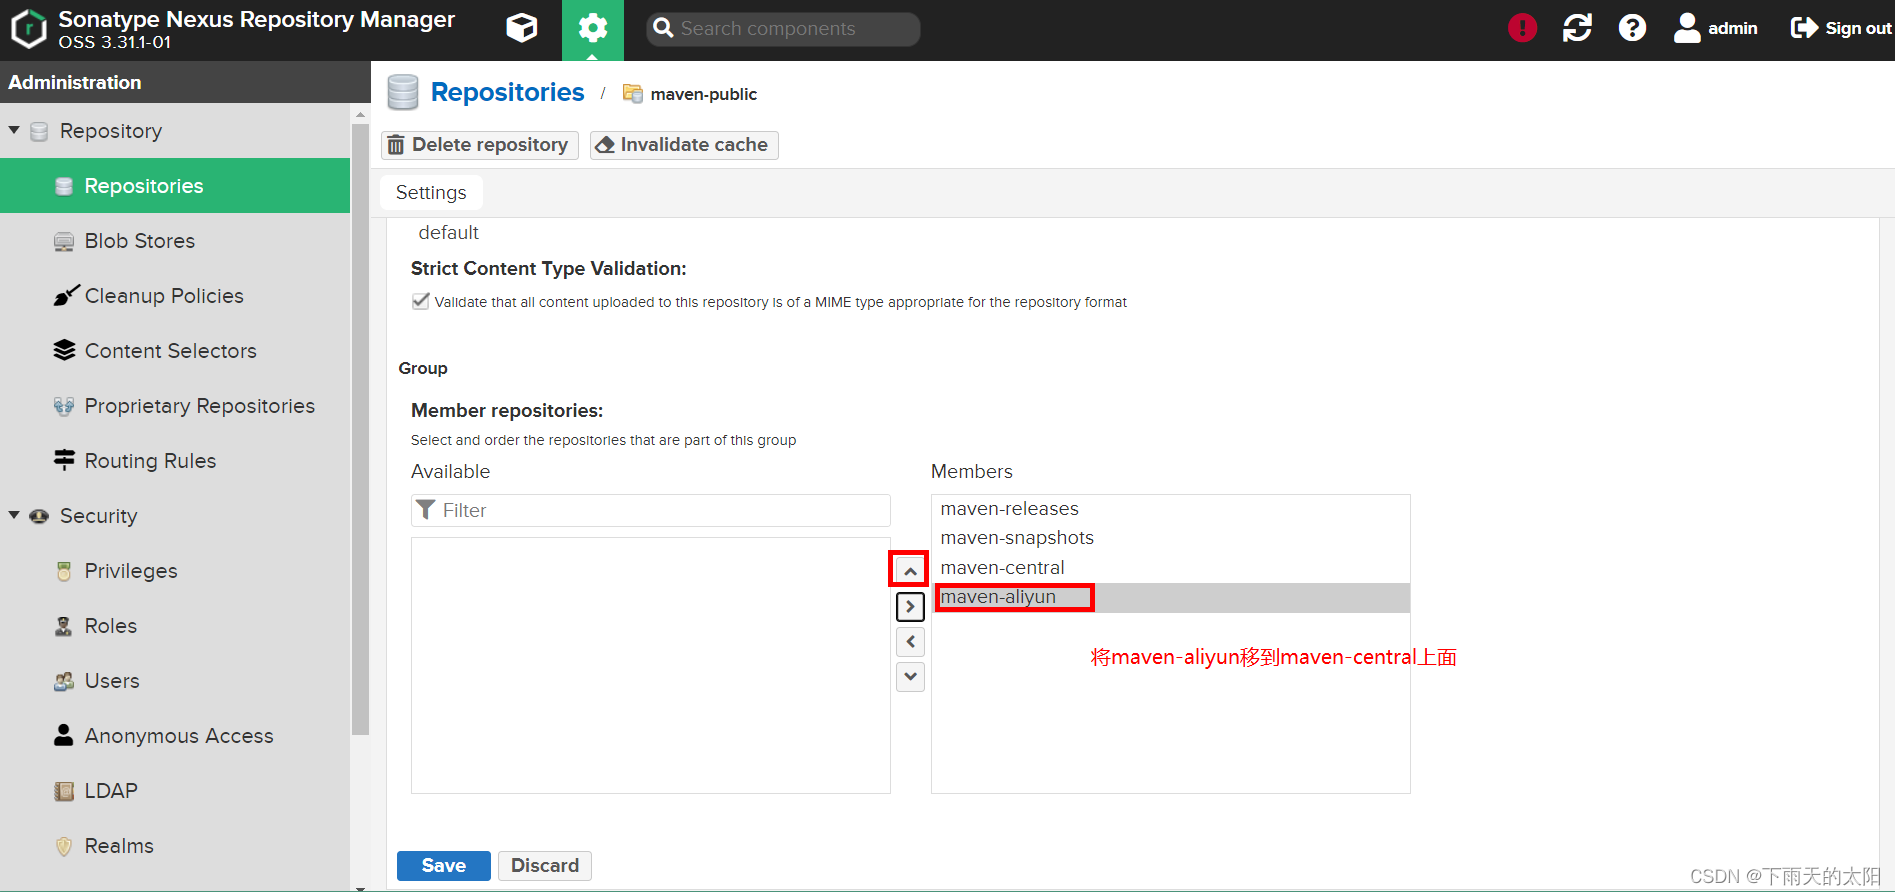Viewport: 1895px width, 895px height.
Task: Click Delete repository button
Action: (x=480, y=145)
